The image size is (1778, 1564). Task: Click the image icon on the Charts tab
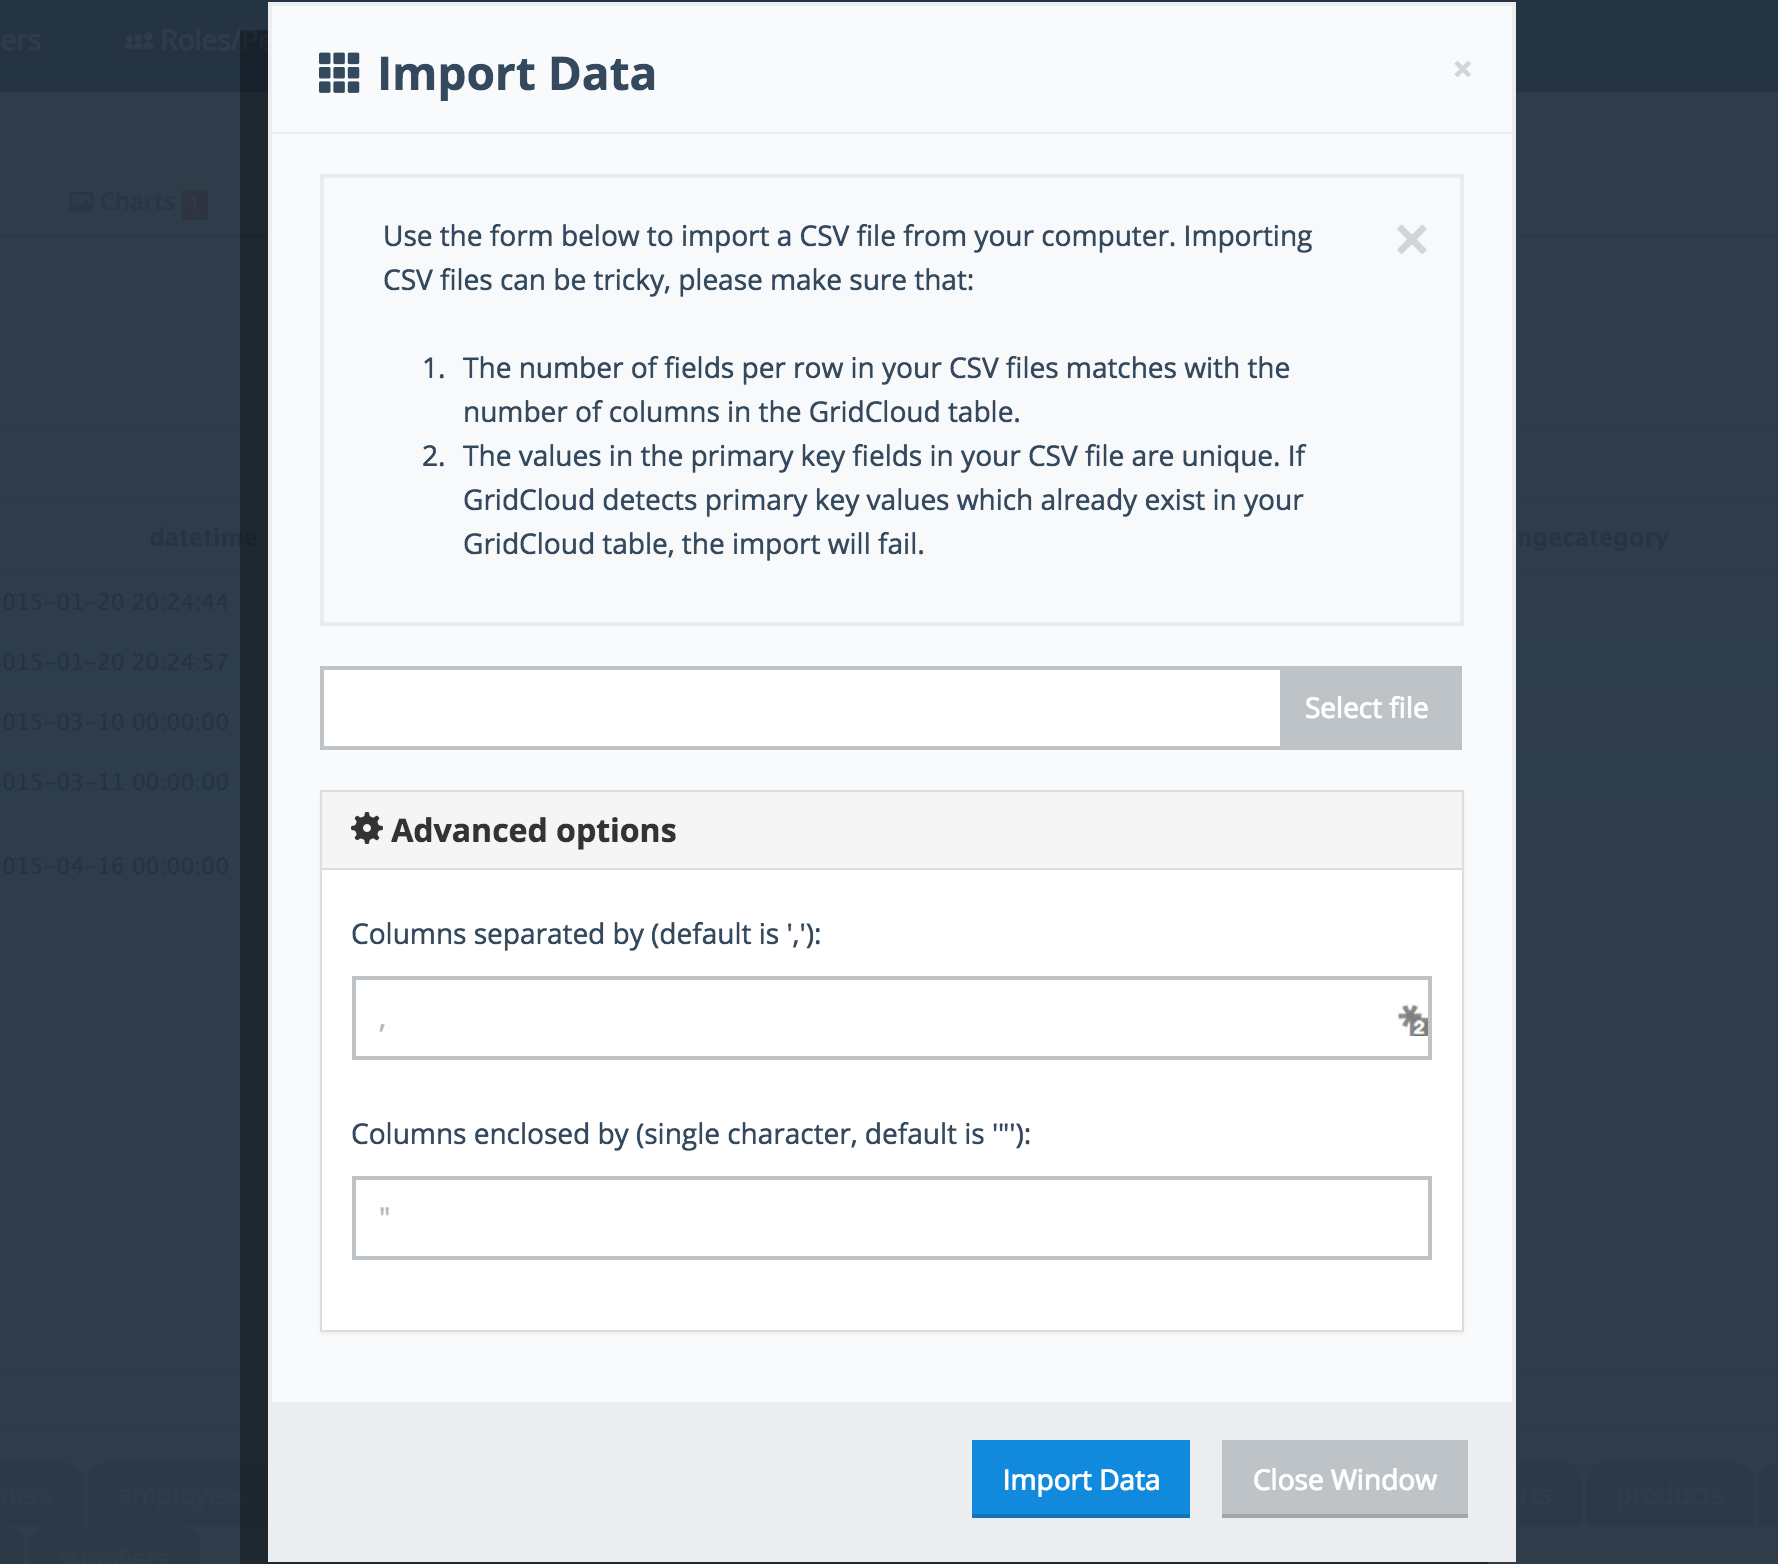pos(82,200)
